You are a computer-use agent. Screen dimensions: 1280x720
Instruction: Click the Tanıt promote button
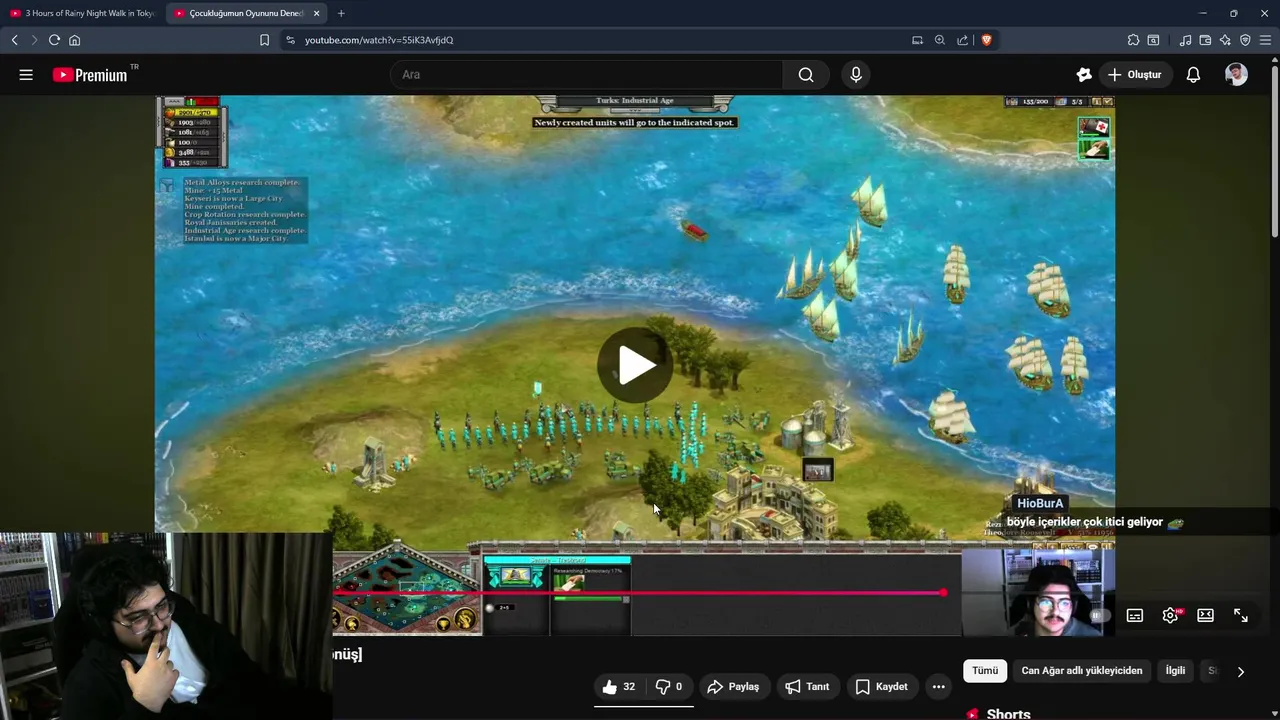[x=807, y=687]
